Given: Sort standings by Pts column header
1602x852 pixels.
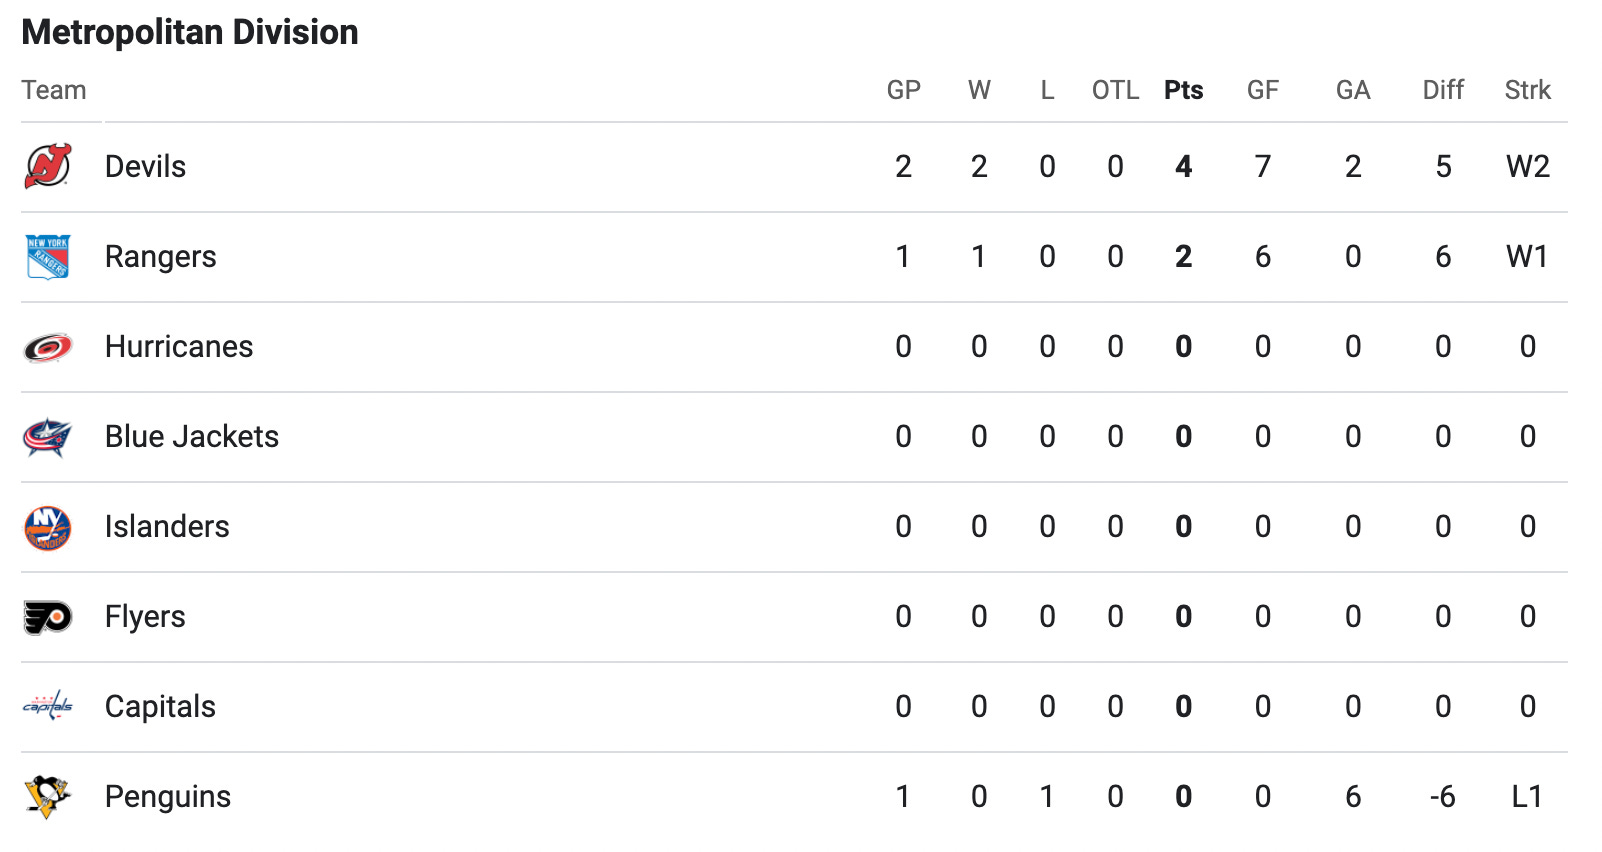Looking at the screenshot, I should coord(1184,90).
